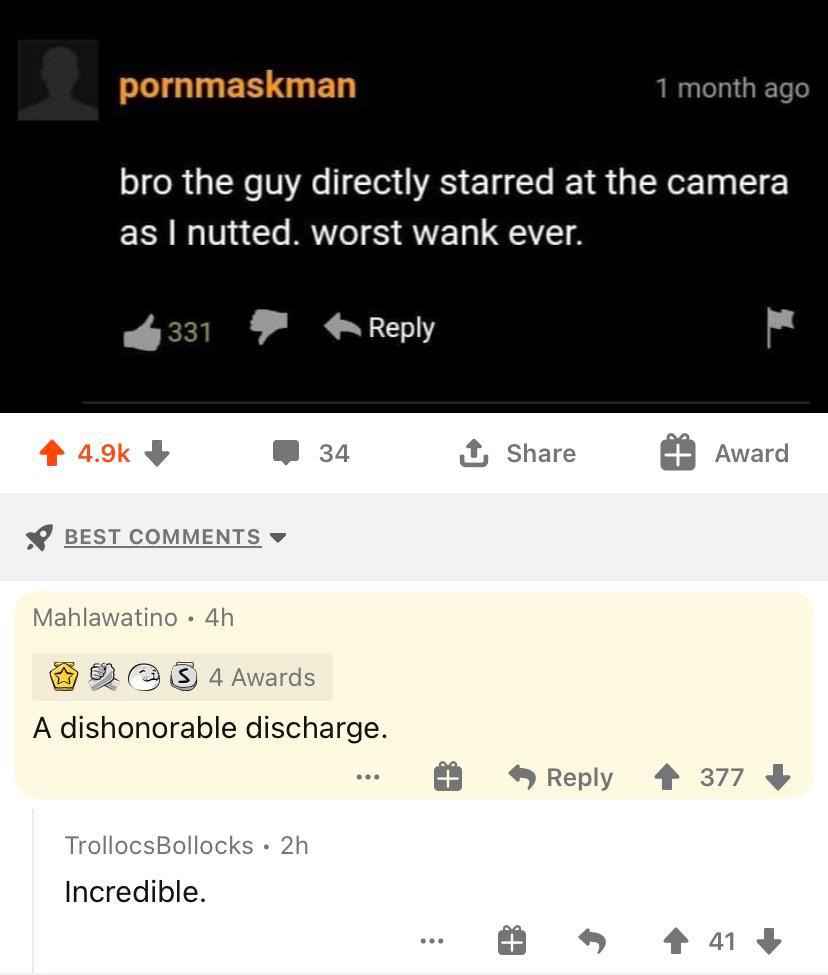Image resolution: width=828 pixels, height=975 pixels.
Task: Open the 4 Awards badge list
Action: point(182,677)
